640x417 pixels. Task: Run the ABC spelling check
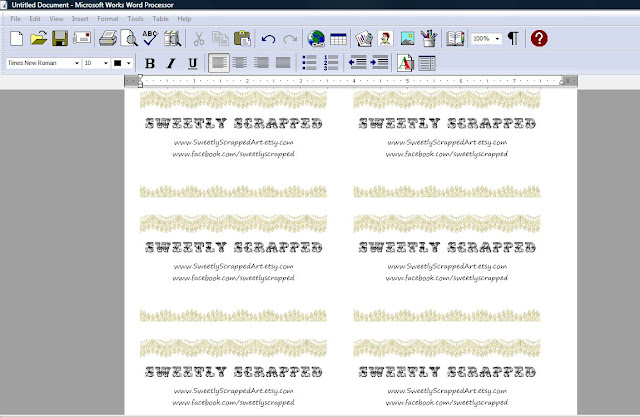(x=150, y=38)
